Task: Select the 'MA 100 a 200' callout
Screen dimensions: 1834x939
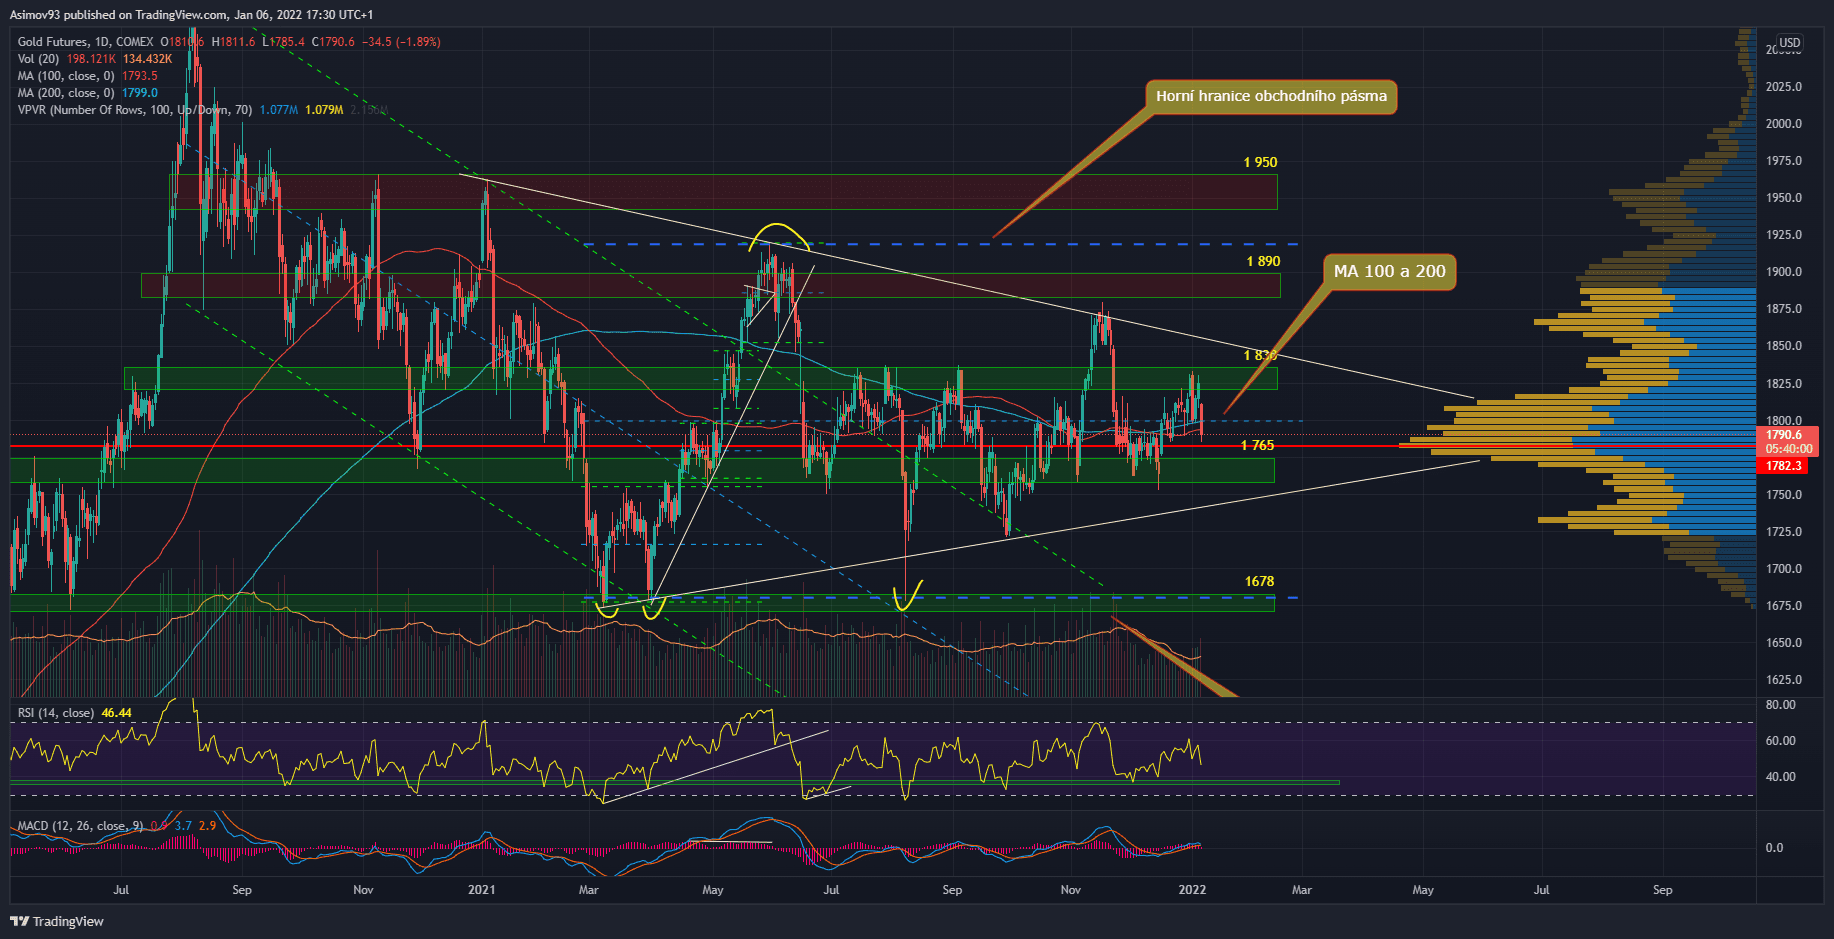Action: (1389, 272)
